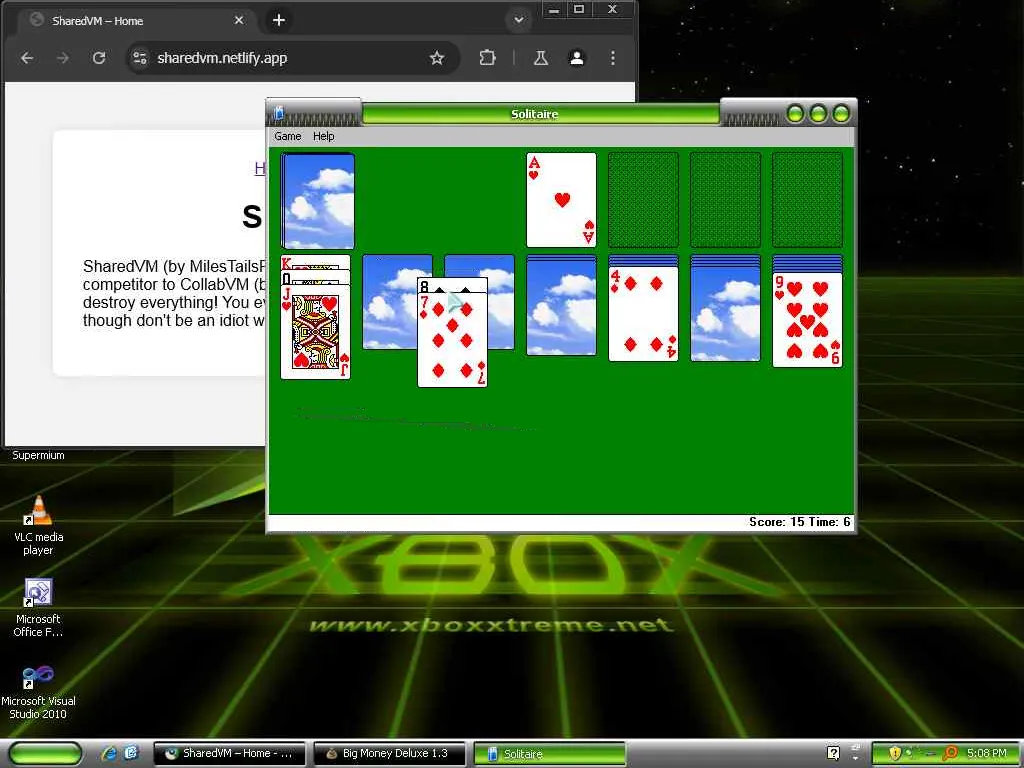Screen dimensions: 1024x768
Task: Open the Microsoft Office desktop shortcut
Action: coord(39,609)
